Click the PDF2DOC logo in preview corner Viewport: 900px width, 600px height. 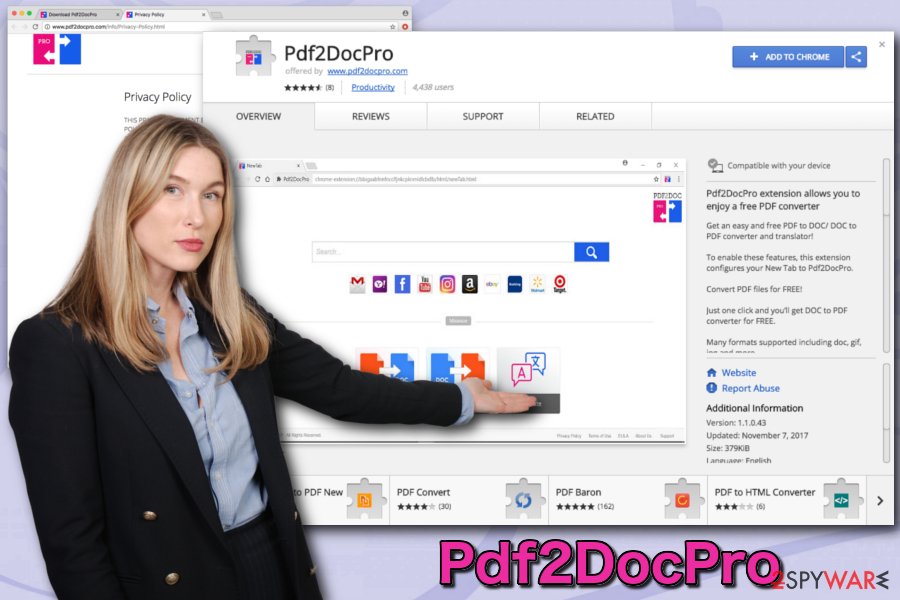pyautogui.click(x=667, y=207)
